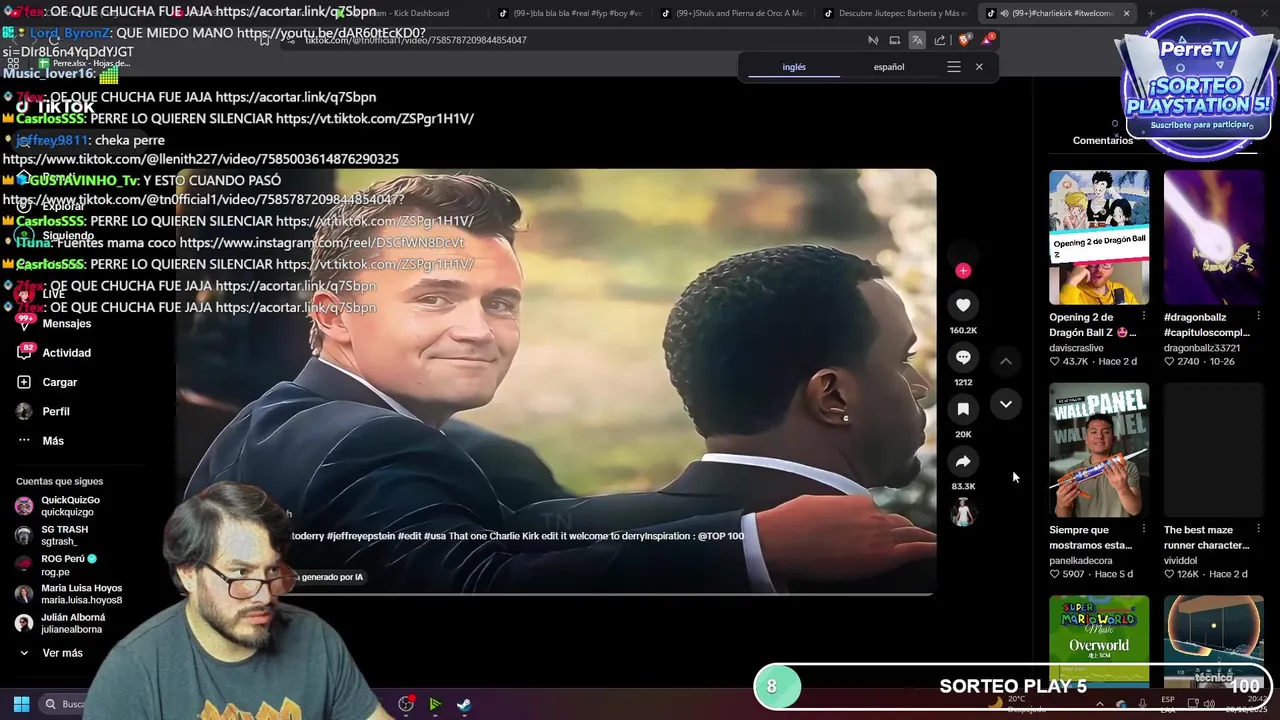The width and height of the screenshot is (1280, 720).
Task: Open the green play-arrow app in taskbar
Action: point(435,704)
